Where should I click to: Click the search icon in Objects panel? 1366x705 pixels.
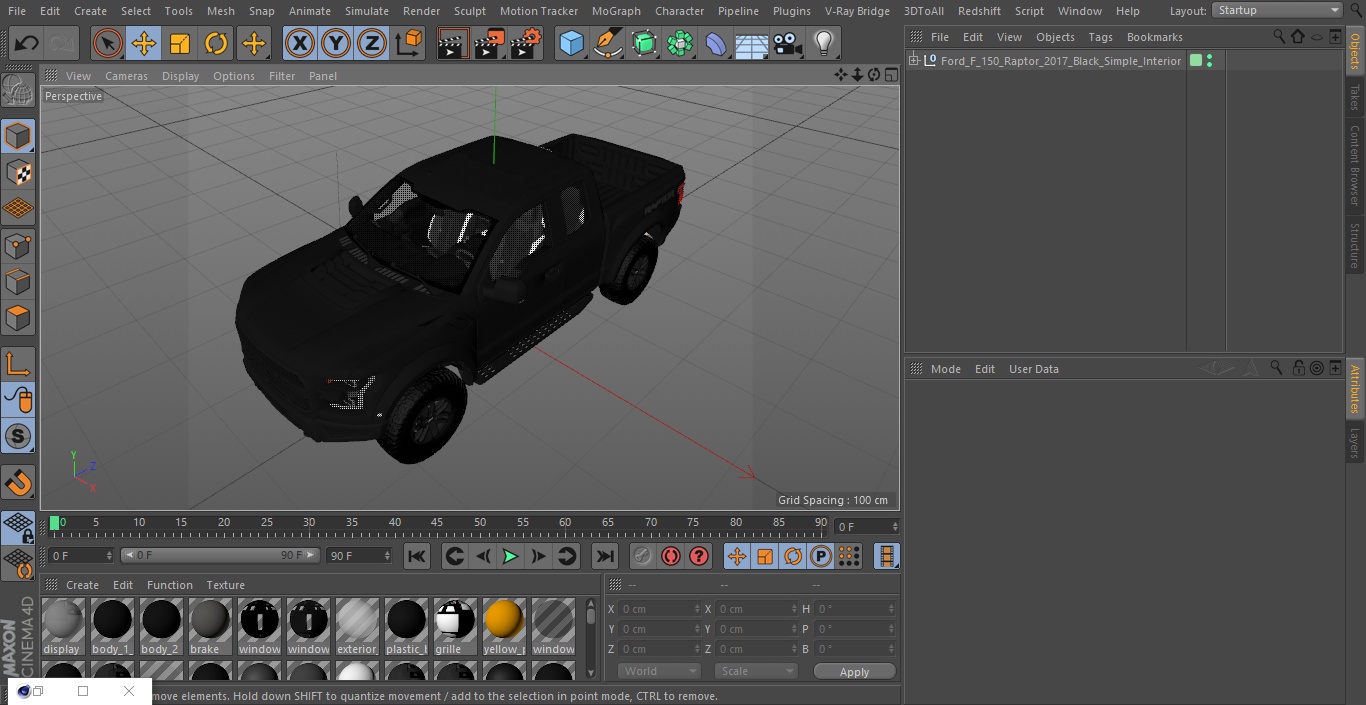(1279, 36)
